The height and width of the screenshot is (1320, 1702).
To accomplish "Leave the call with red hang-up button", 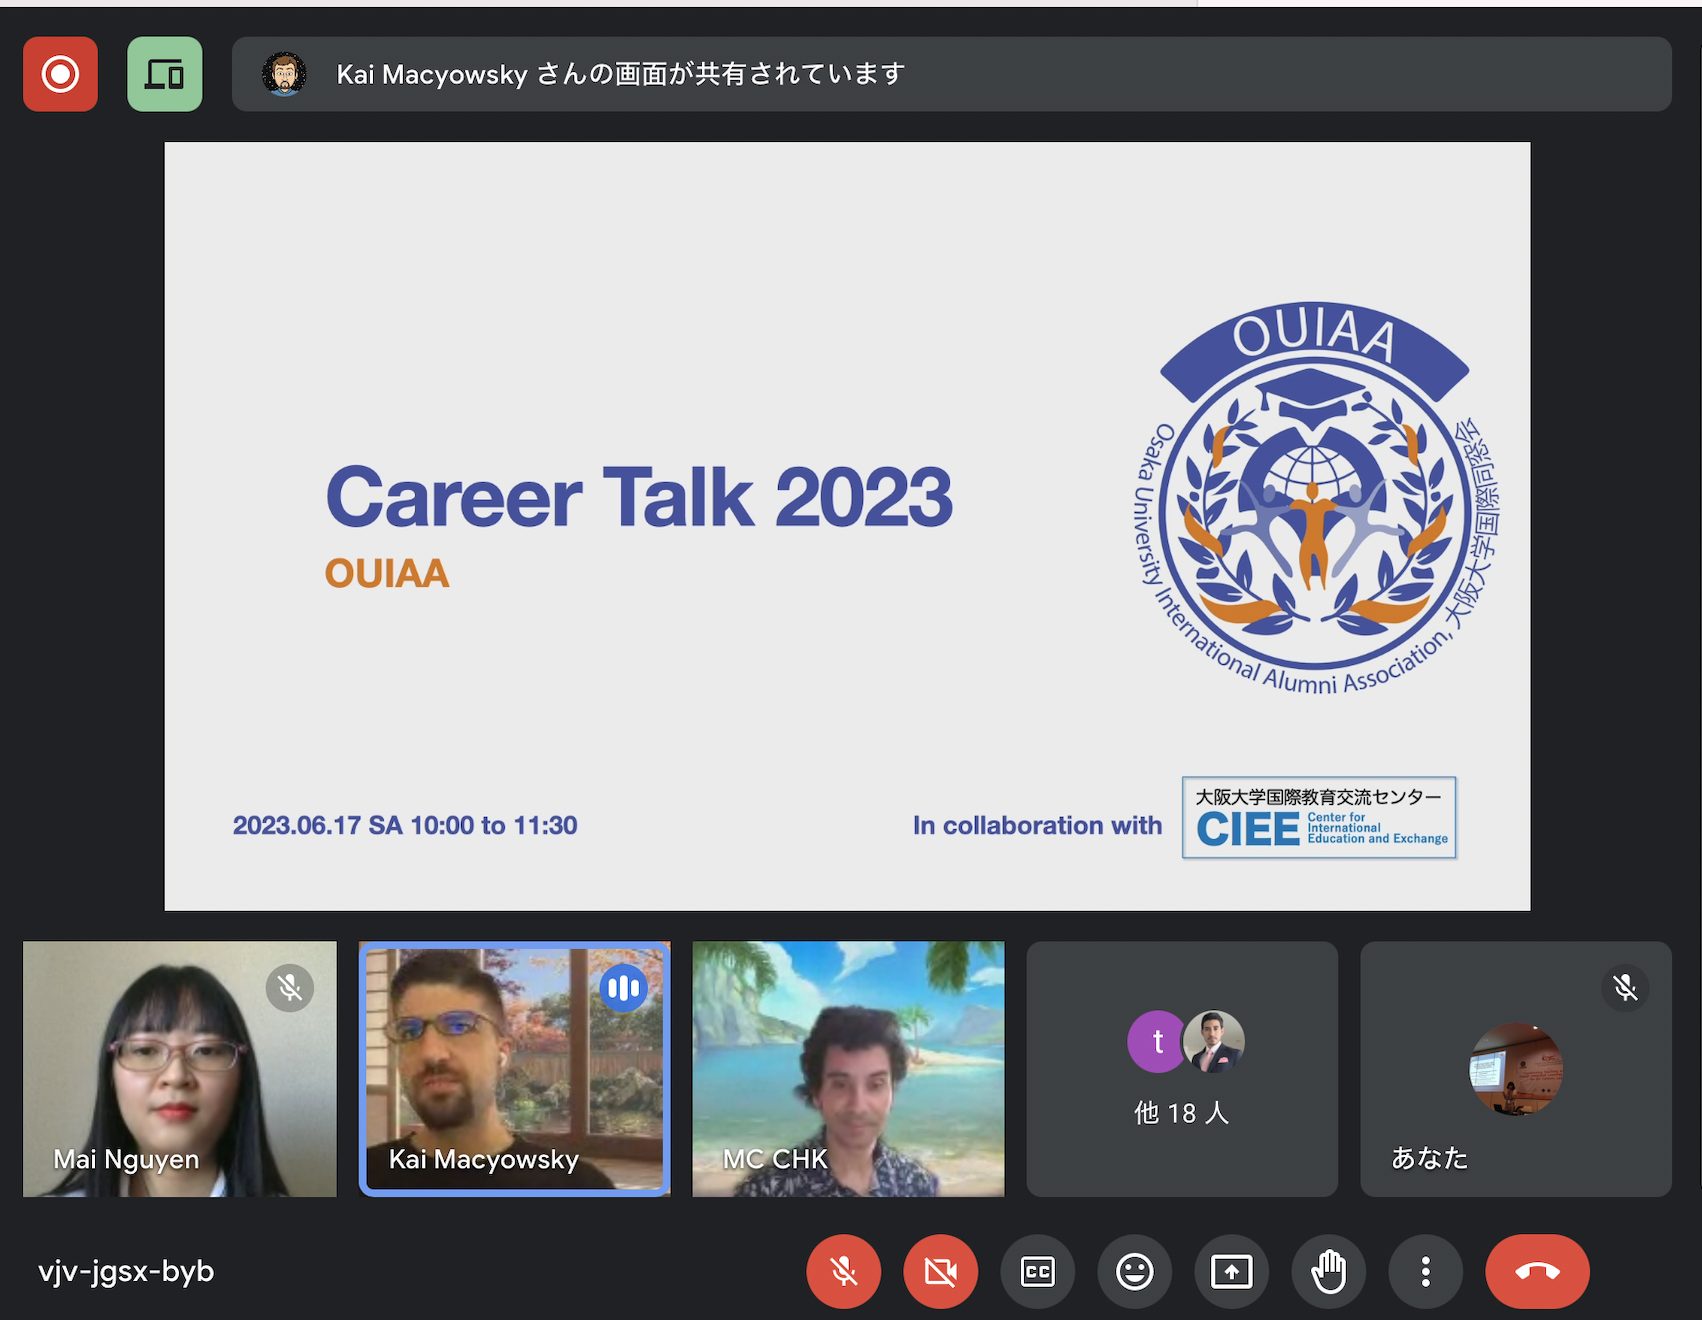I will (x=1537, y=1271).
